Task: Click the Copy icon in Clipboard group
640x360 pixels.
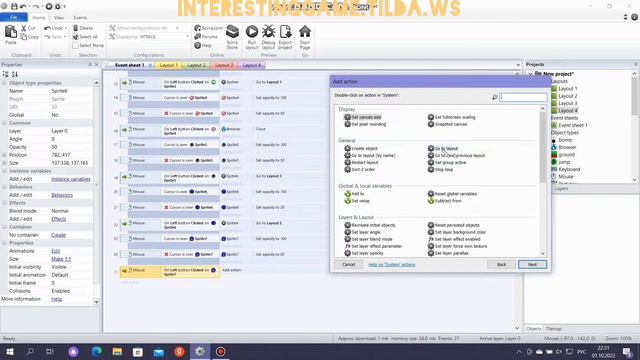Action: click(x=24, y=37)
